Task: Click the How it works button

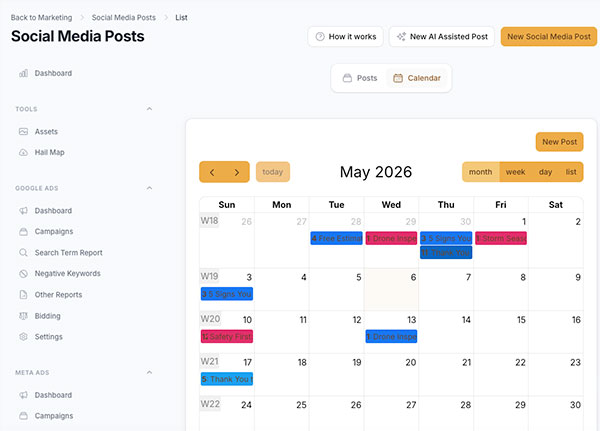Action: click(346, 37)
